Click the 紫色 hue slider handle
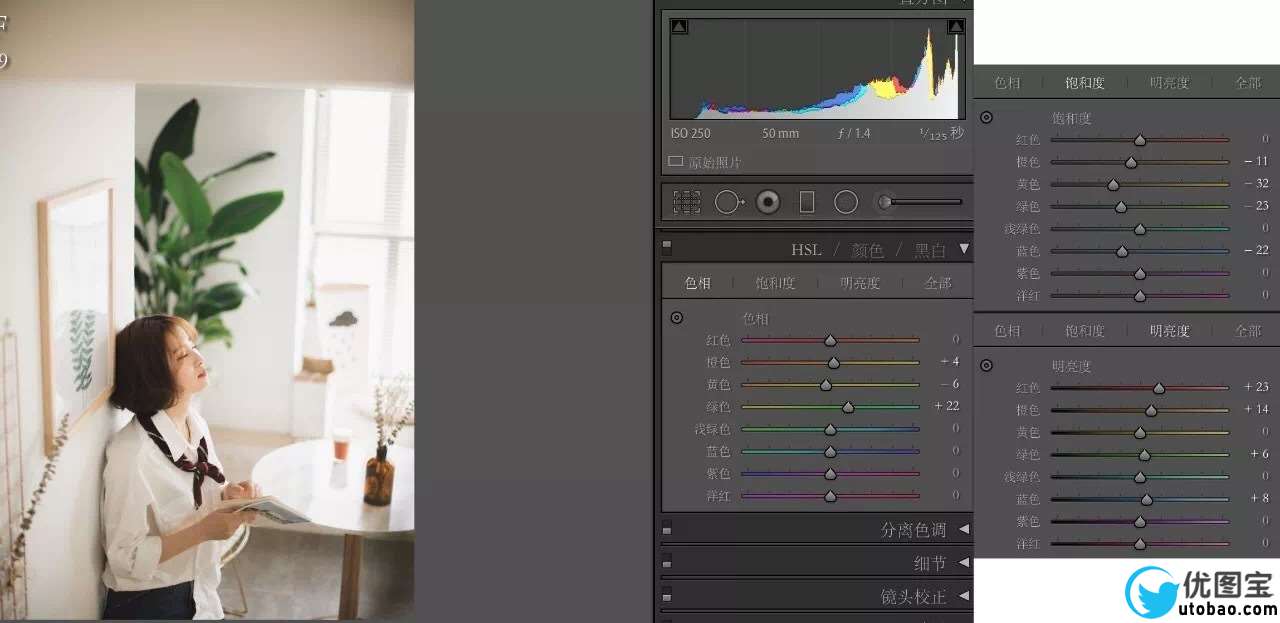The width and height of the screenshot is (1280, 623). pos(830,473)
